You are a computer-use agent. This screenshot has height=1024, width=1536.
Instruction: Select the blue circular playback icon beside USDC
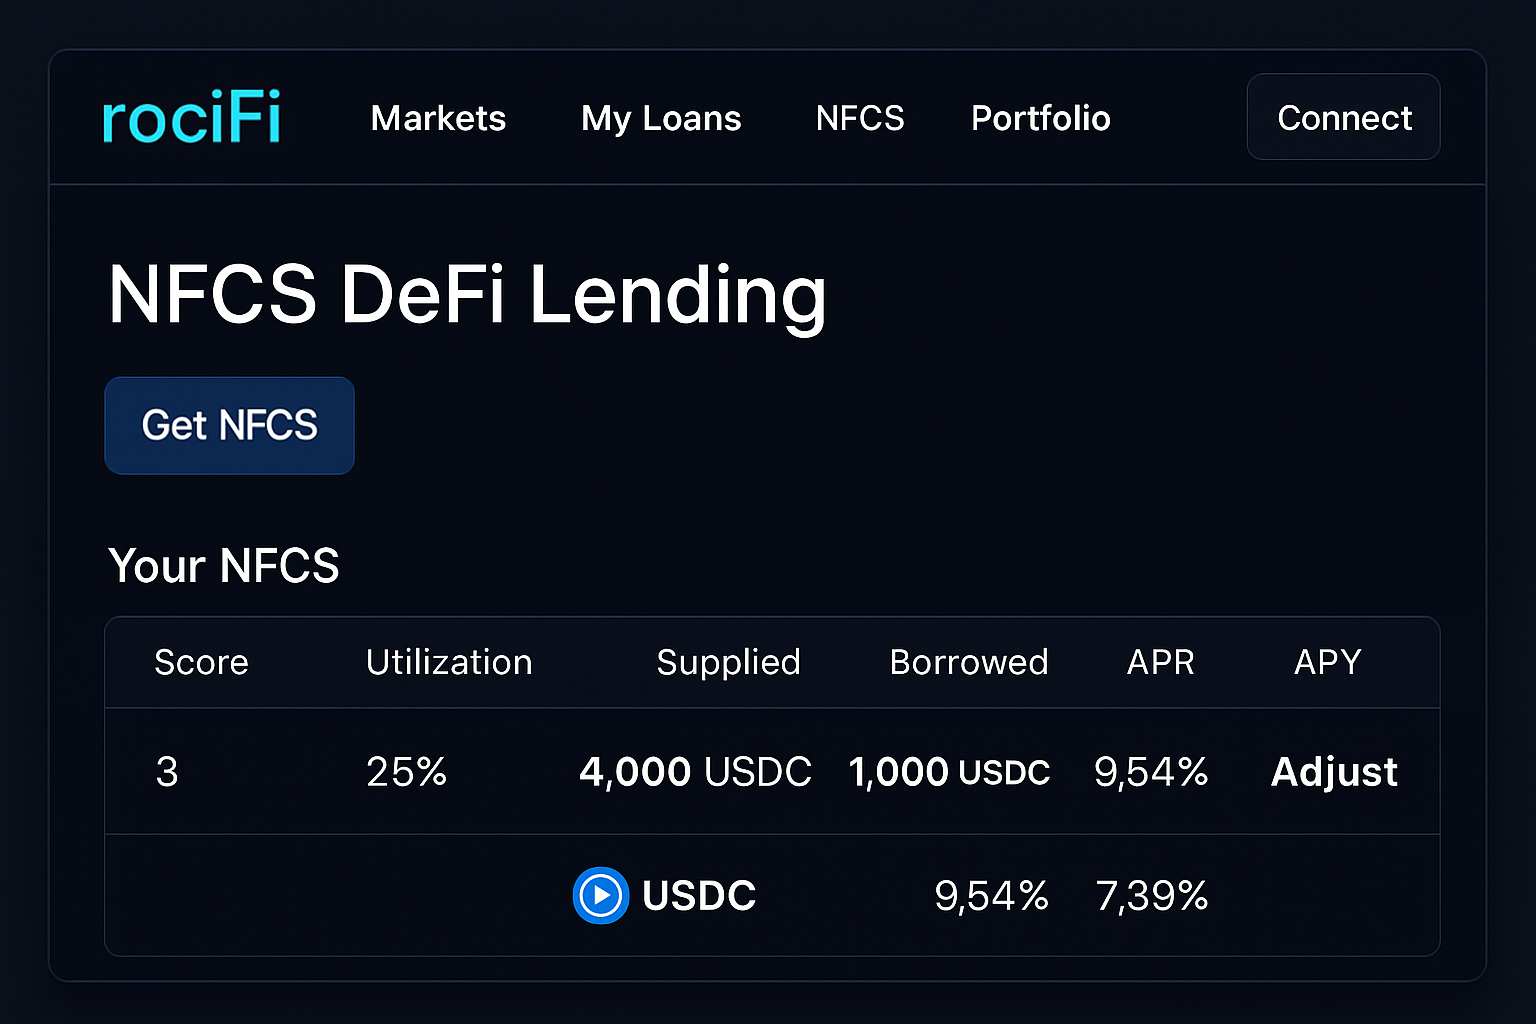coord(600,895)
